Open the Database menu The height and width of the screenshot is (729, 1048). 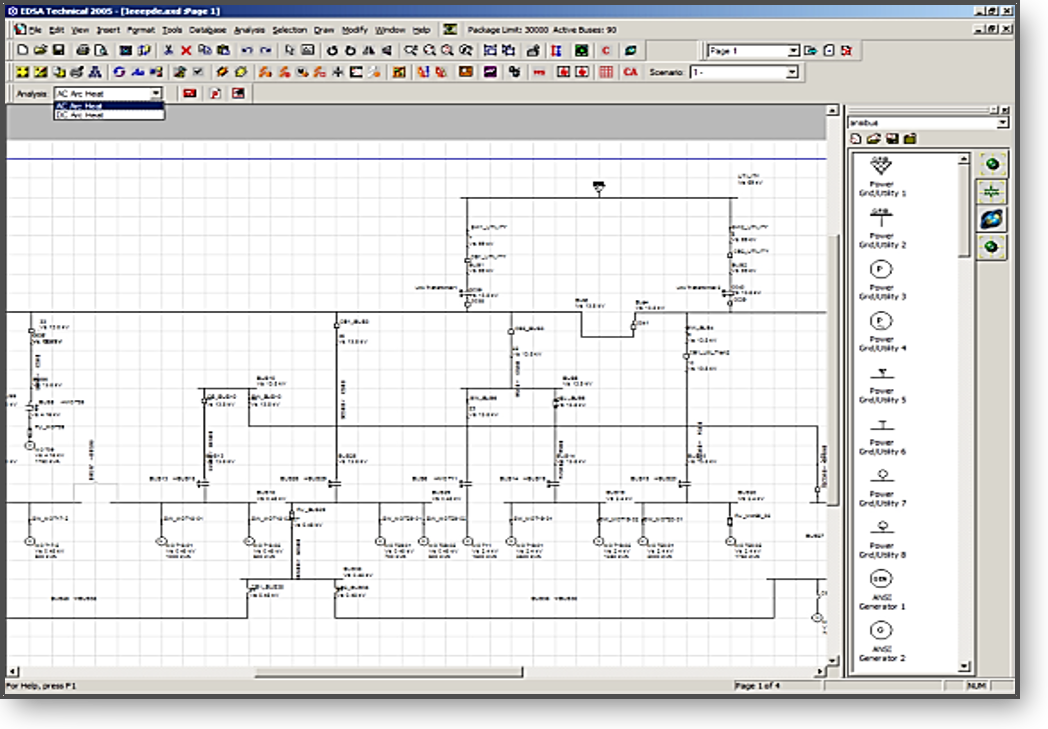[x=208, y=30]
